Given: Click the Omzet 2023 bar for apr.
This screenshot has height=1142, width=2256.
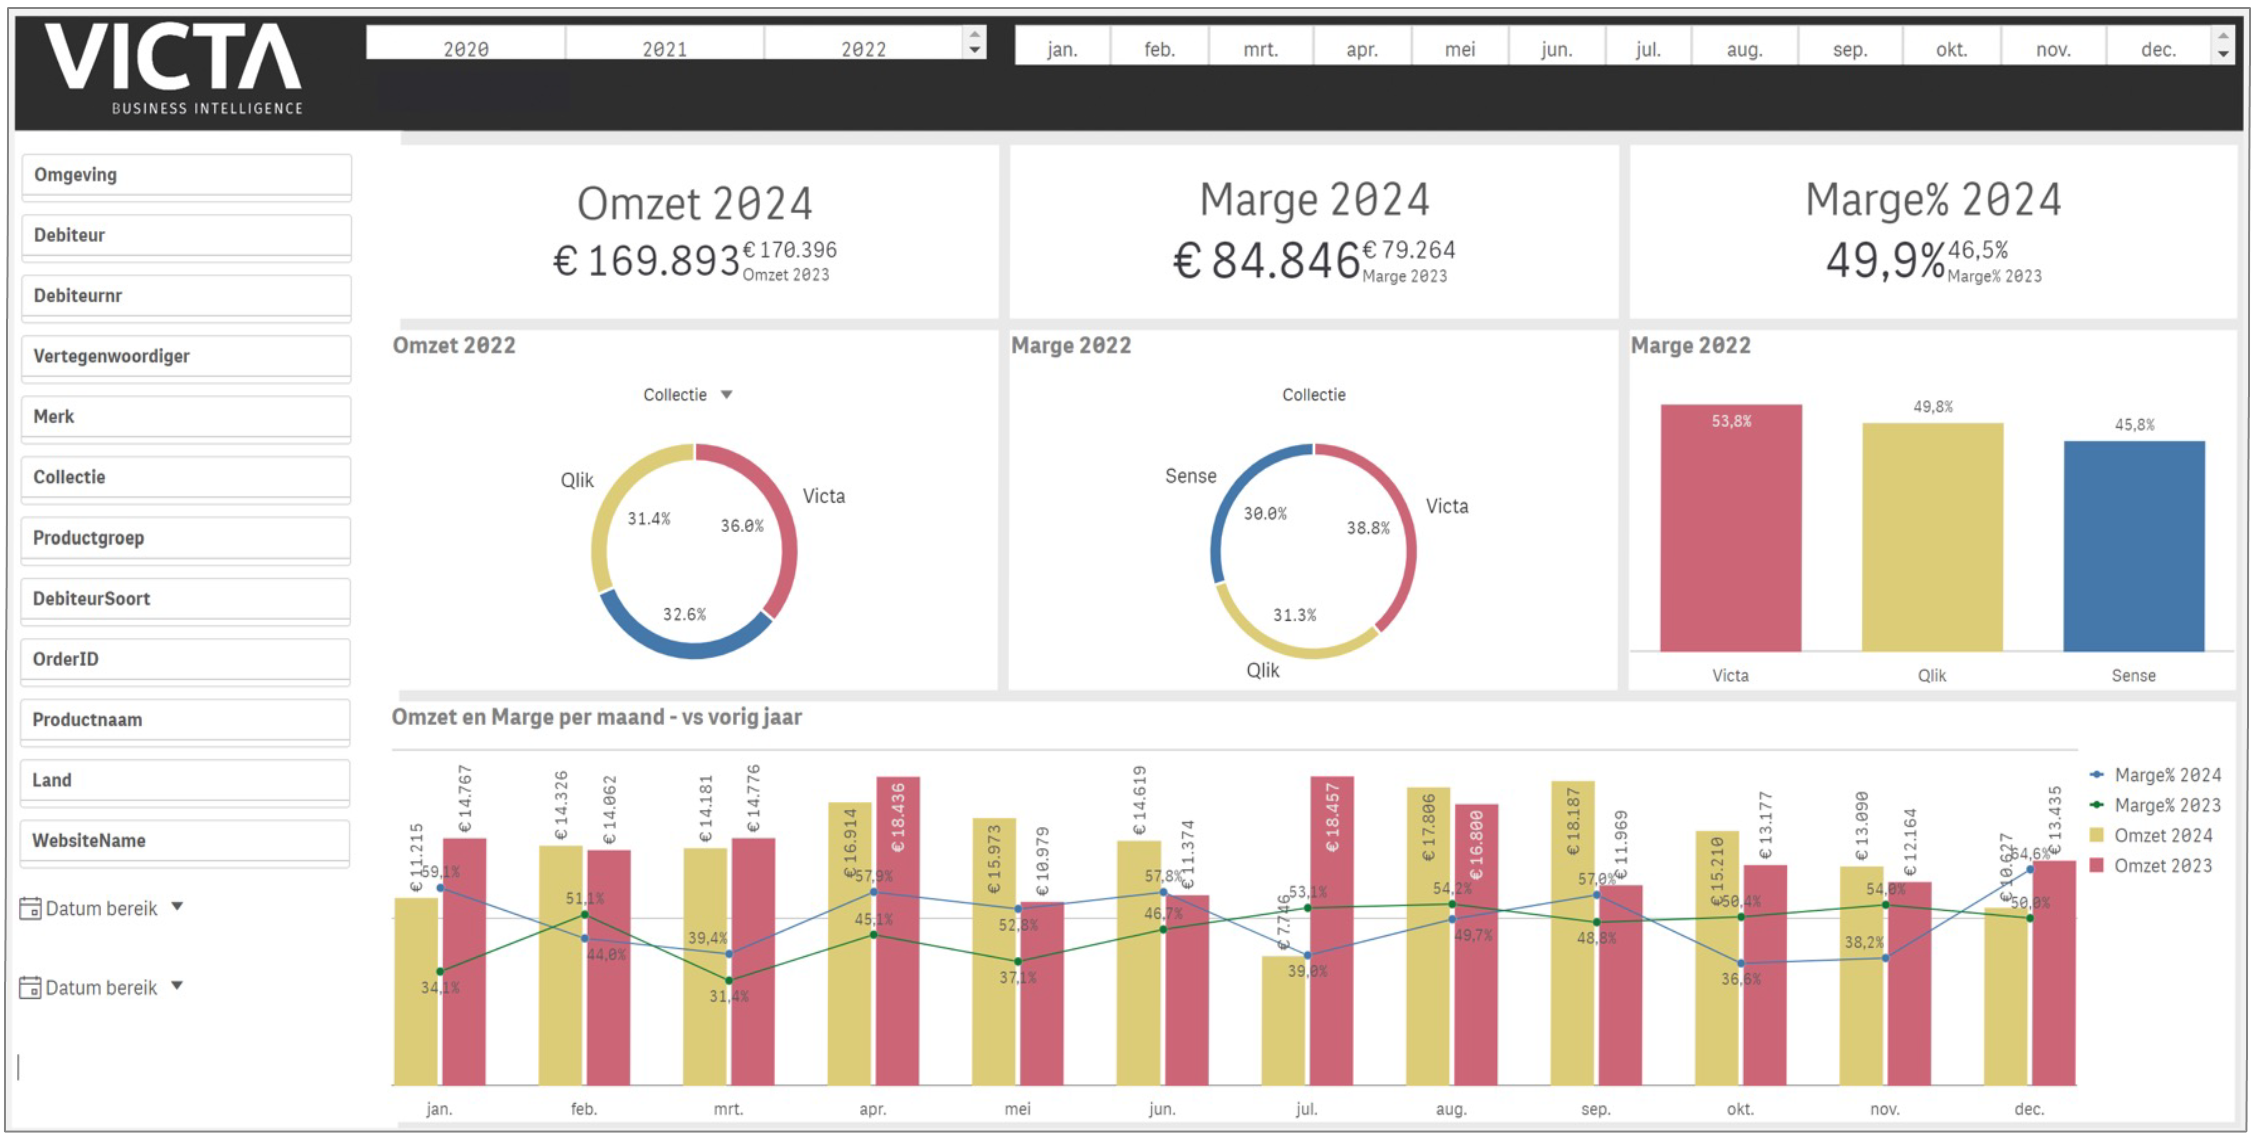Looking at the screenshot, I should pos(898,930).
